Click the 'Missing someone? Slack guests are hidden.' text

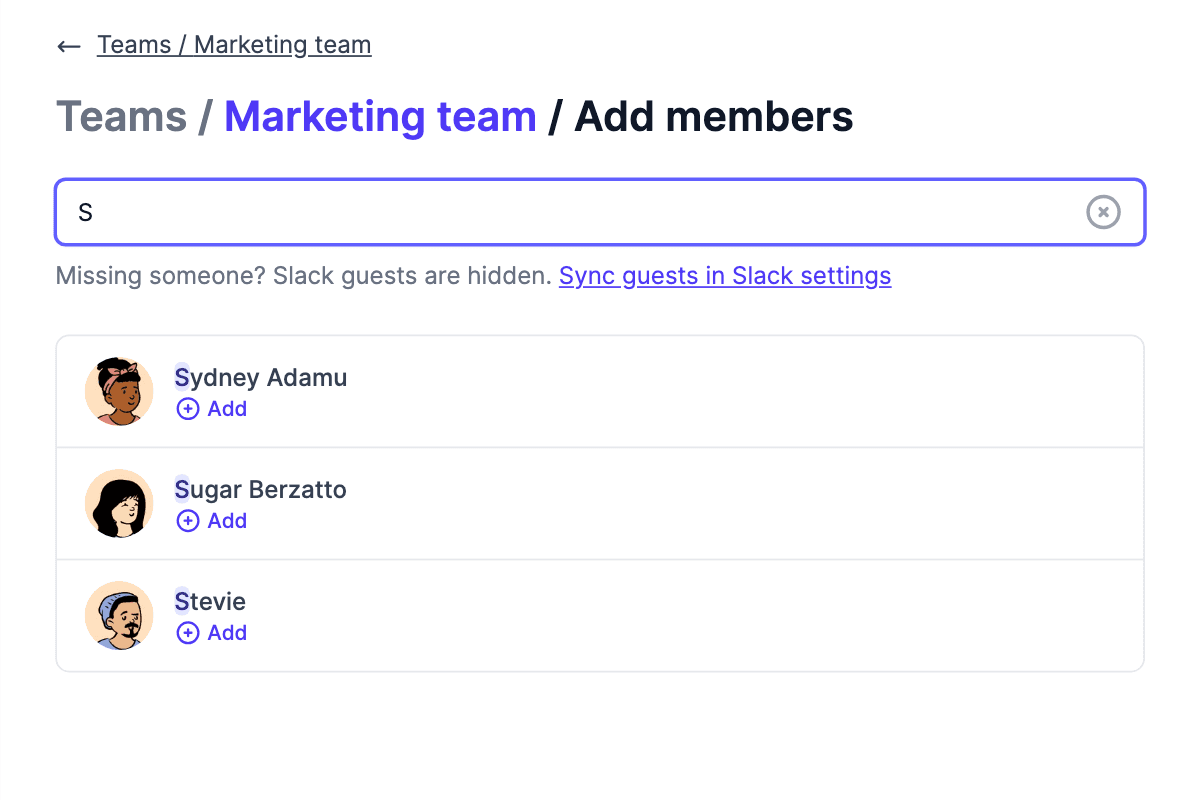[304, 275]
